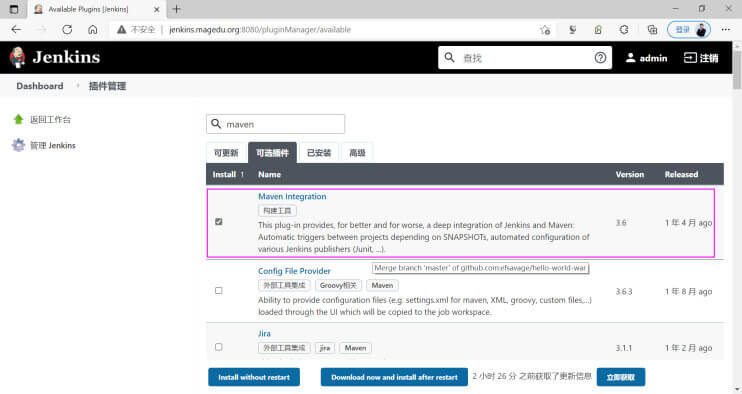
Task: Click the not-secure warning icon
Action: coord(122,29)
